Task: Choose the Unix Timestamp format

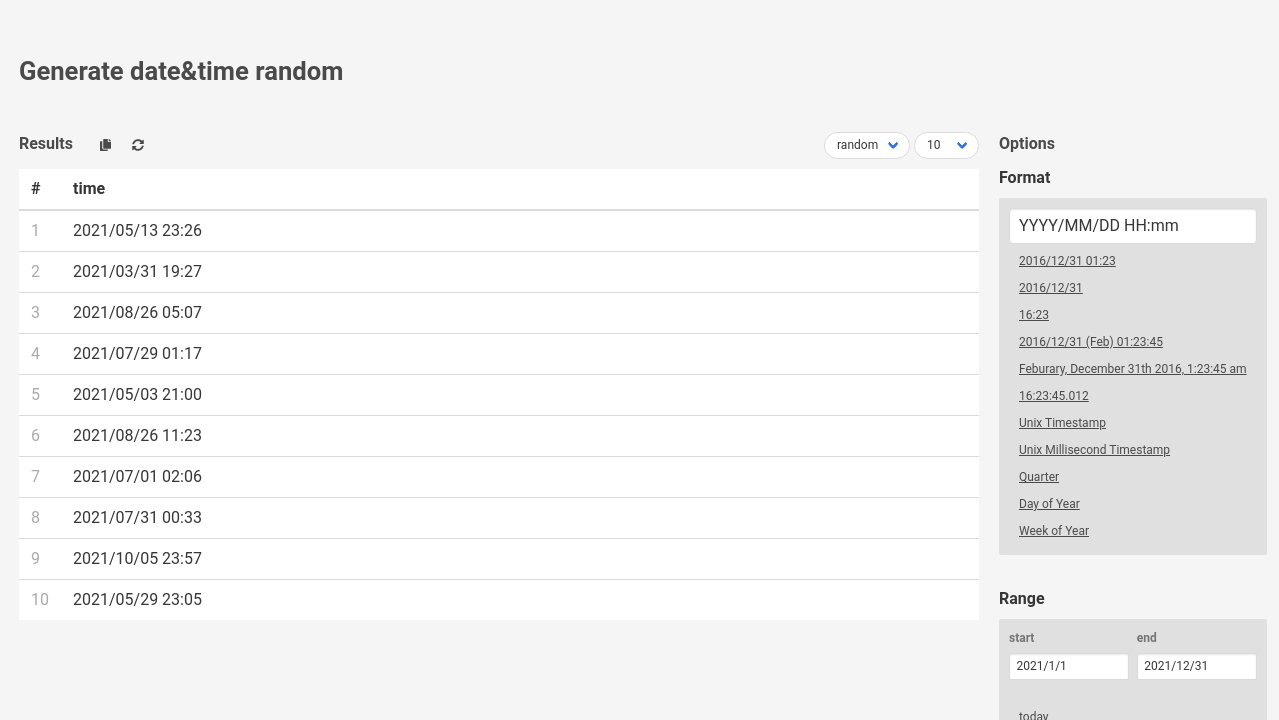Action: point(1062,423)
